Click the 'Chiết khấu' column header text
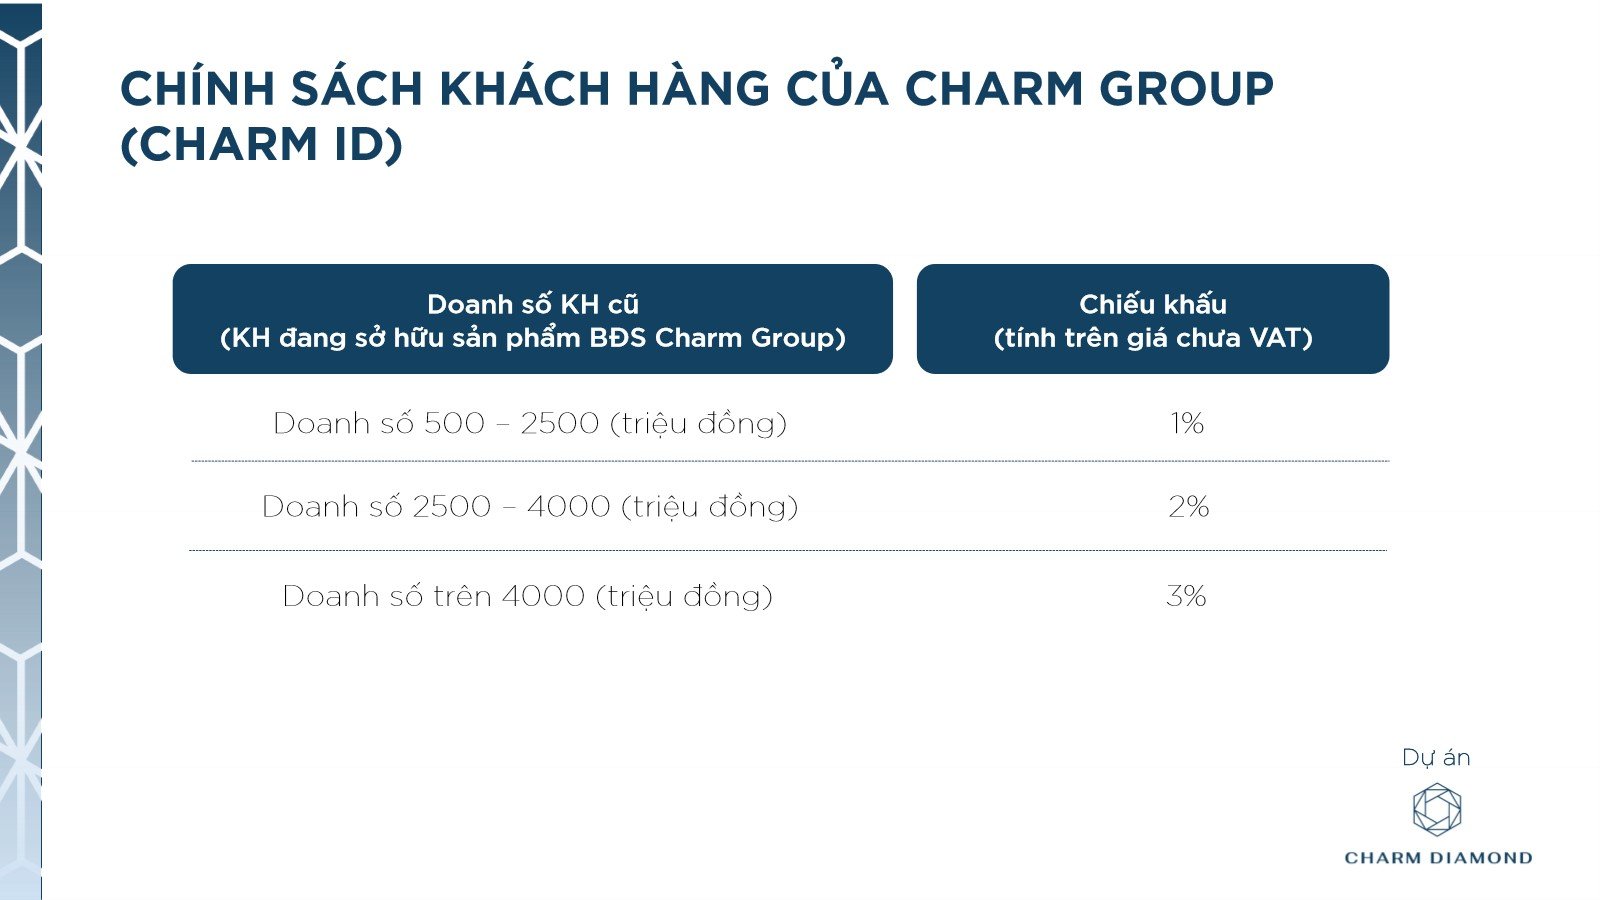The width and height of the screenshot is (1600, 900). 1152,304
